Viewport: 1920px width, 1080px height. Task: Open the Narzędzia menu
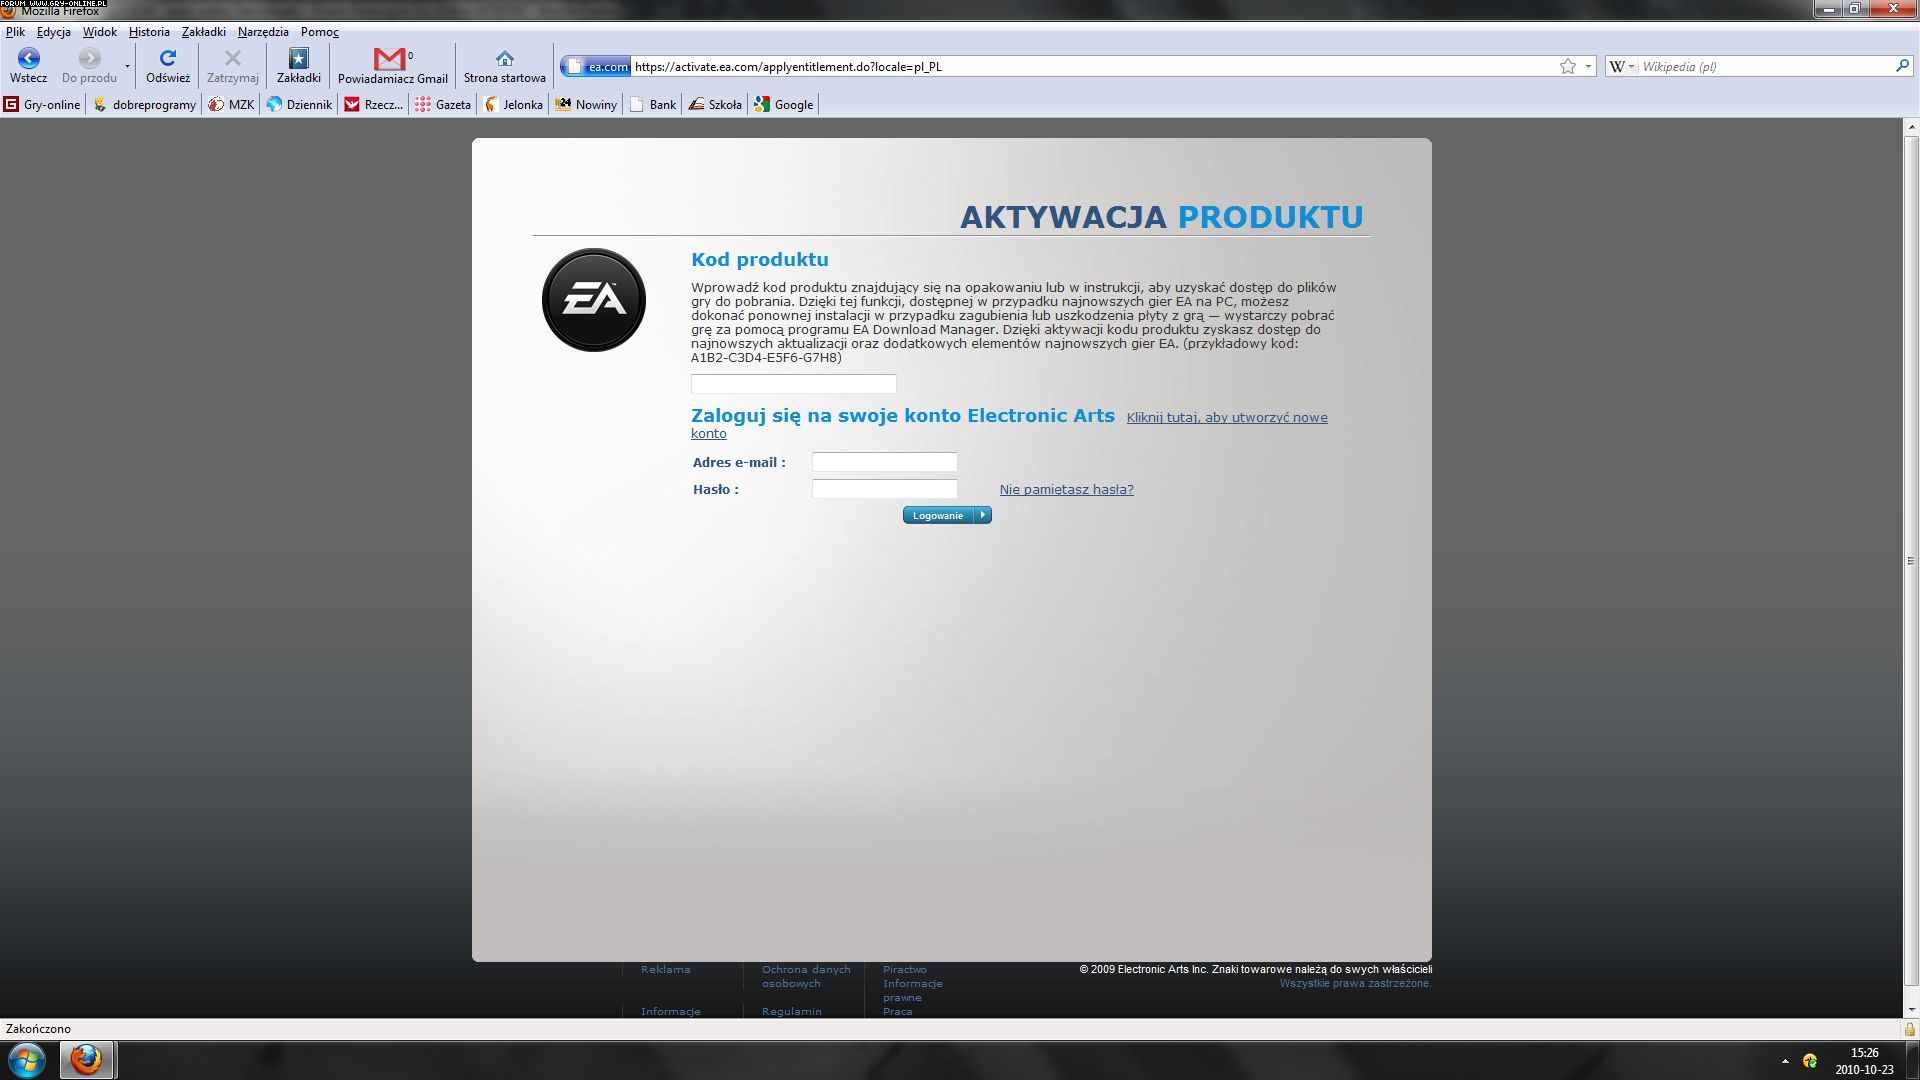(x=263, y=32)
